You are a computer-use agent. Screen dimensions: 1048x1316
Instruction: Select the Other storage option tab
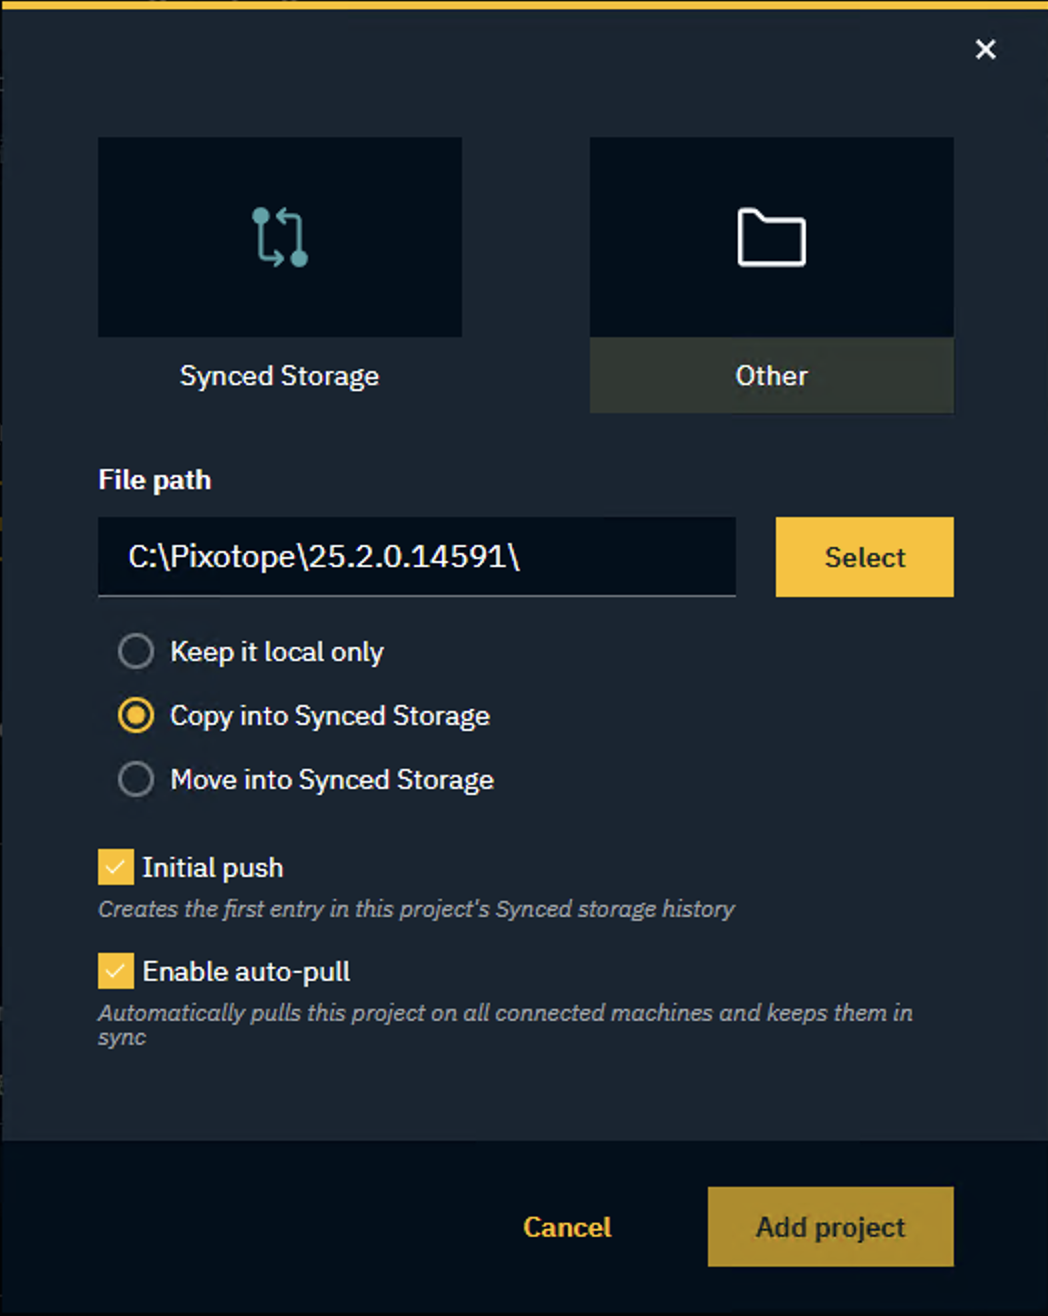771,375
